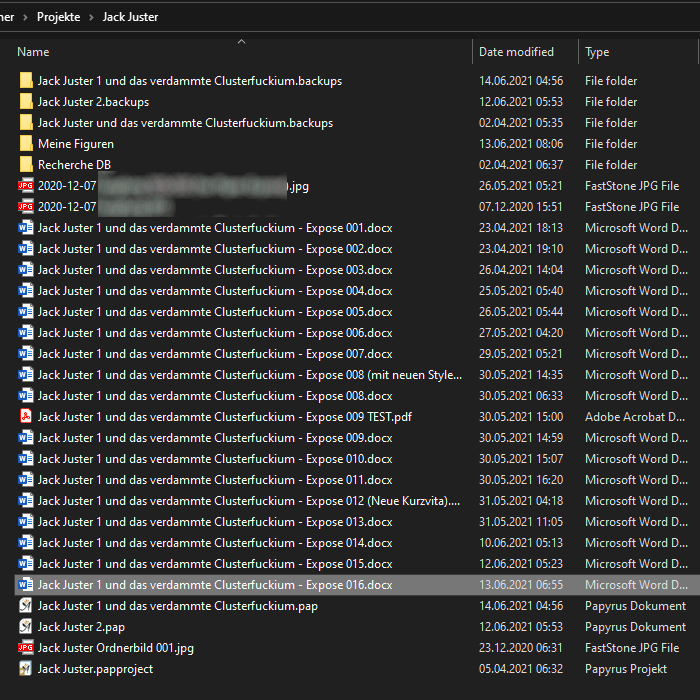Click the Papyrus icon of Clusterfuckium.pap
The image size is (700, 700).
pos(25,606)
